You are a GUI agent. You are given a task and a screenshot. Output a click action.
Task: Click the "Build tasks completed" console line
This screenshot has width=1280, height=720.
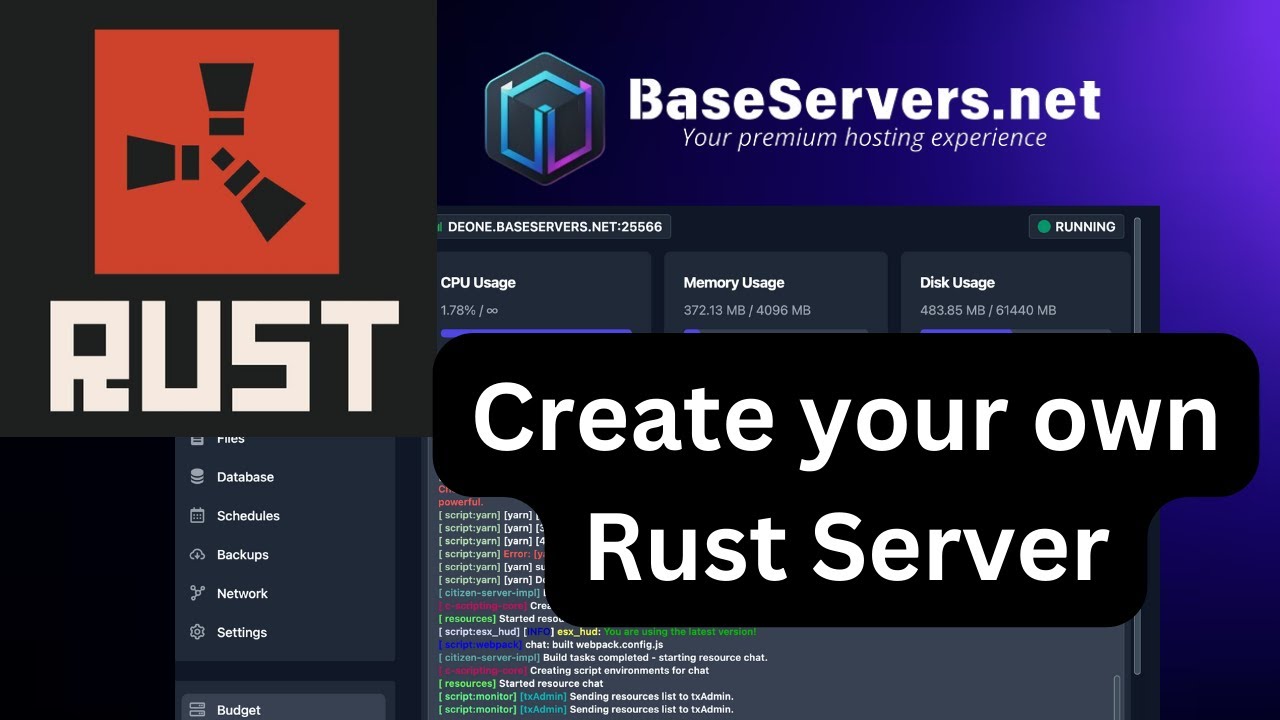[603, 658]
